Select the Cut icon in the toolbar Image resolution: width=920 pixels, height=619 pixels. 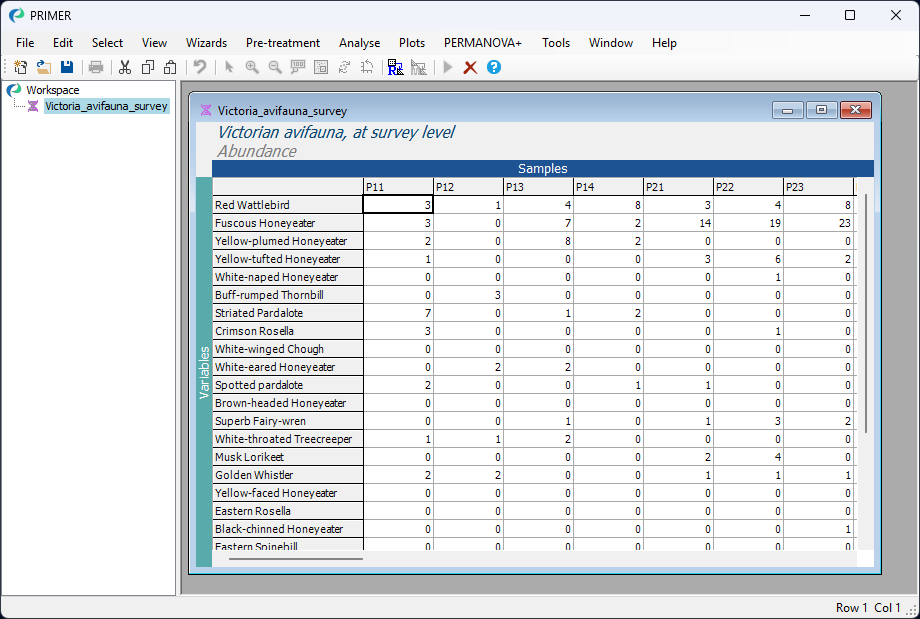click(123, 67)
